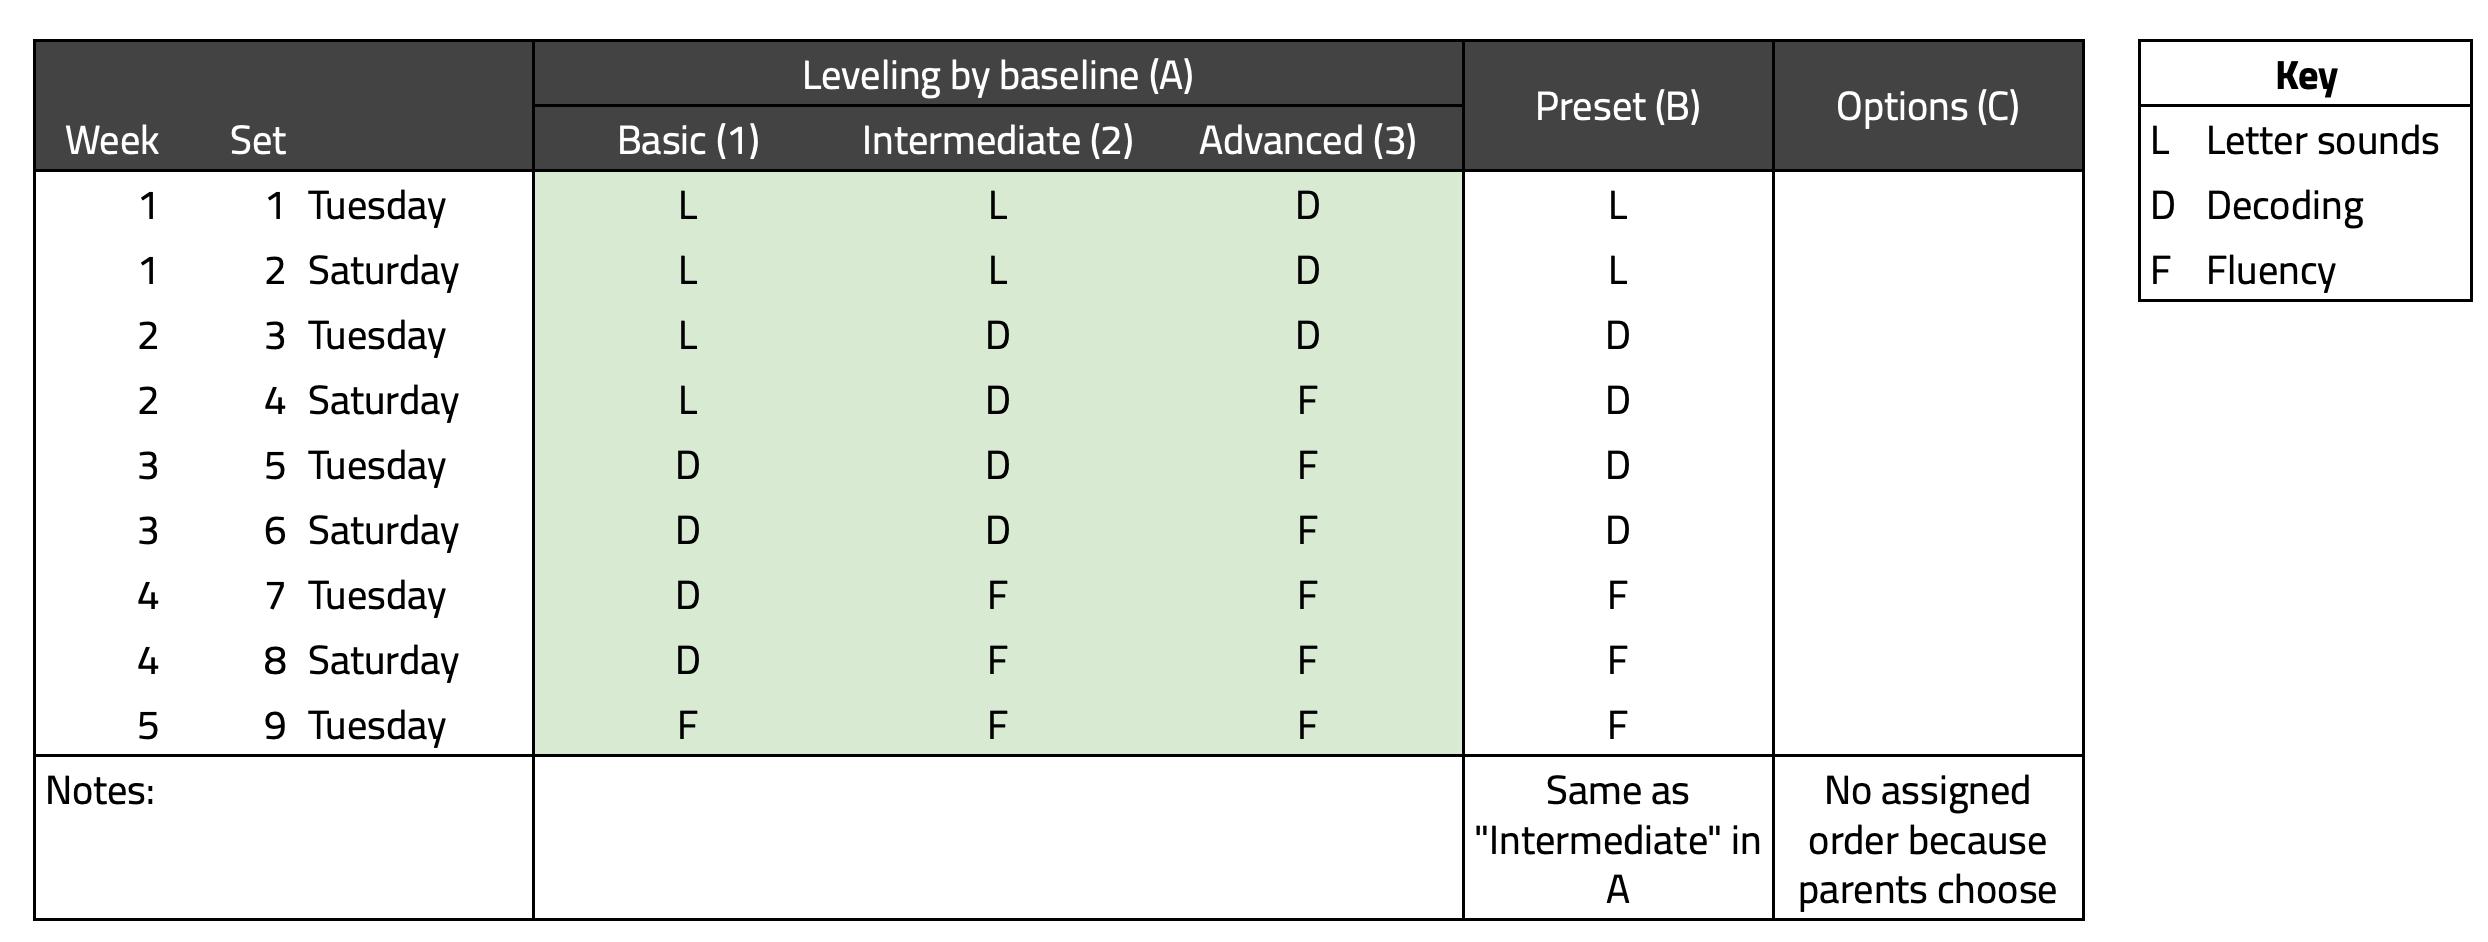Select the 'Advanced (3)' column header
This screenshot has height=942, width=2488.
tap(1307, 140)
